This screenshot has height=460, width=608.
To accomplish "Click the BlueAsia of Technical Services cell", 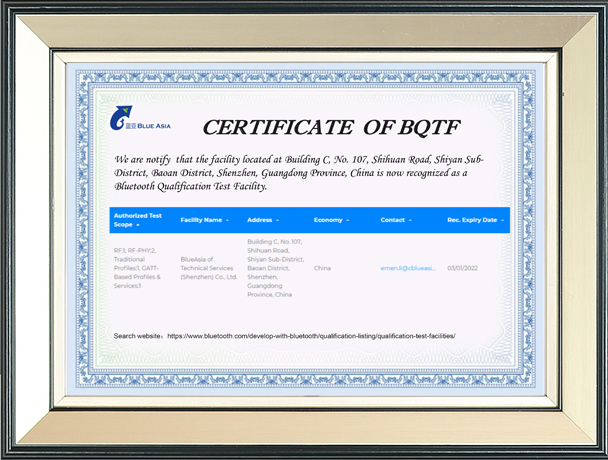I will 208,268.
